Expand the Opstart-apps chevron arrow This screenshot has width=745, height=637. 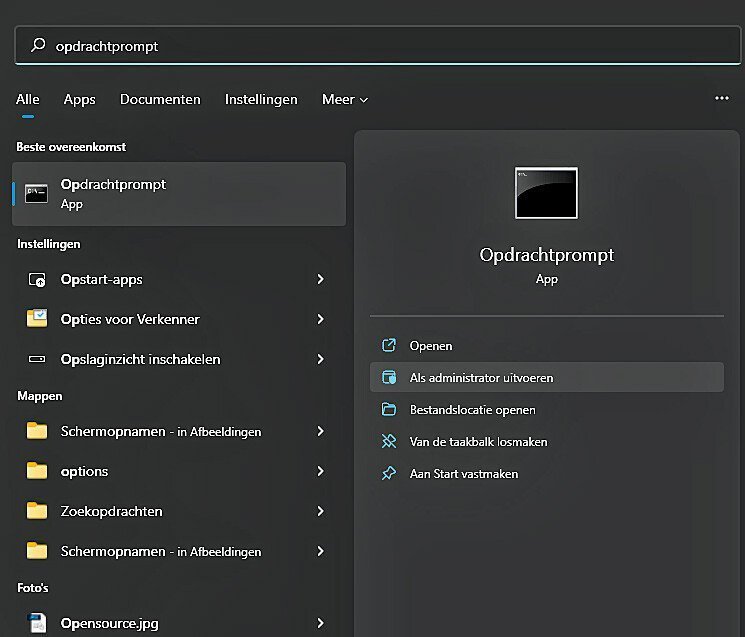320,280
